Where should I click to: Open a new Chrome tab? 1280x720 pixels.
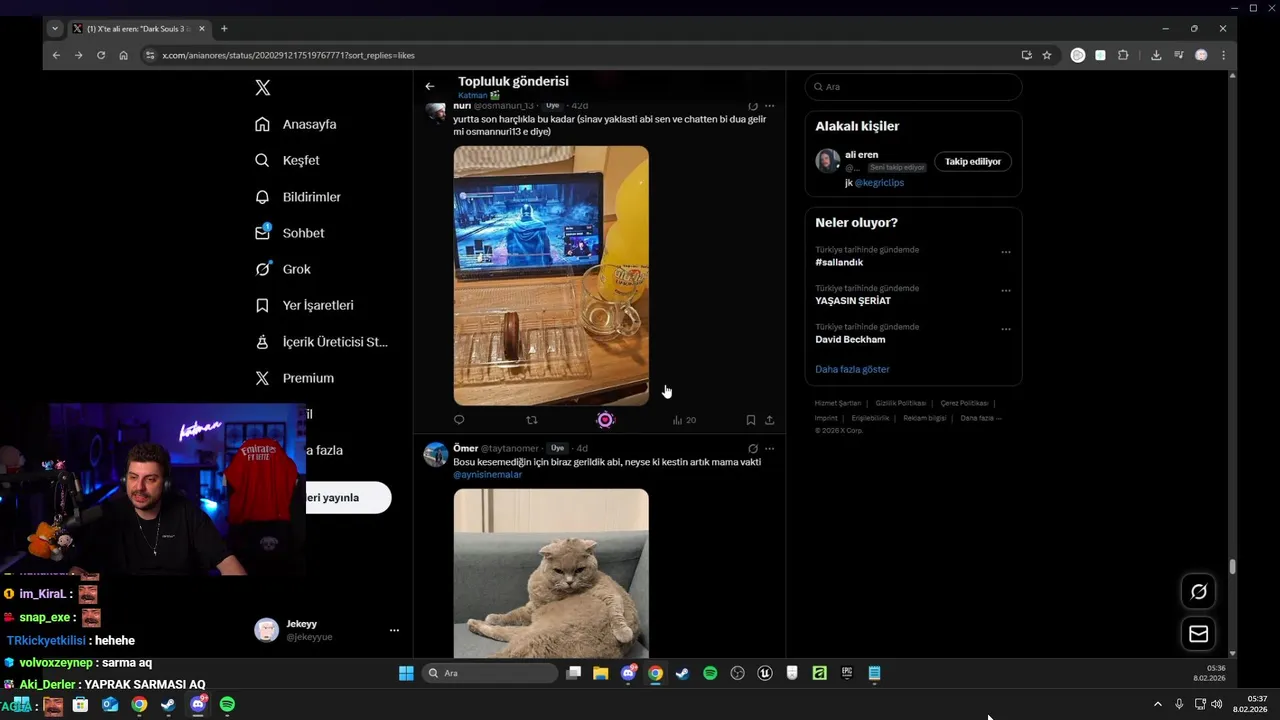pyautogui.click(x=224, y=29)
